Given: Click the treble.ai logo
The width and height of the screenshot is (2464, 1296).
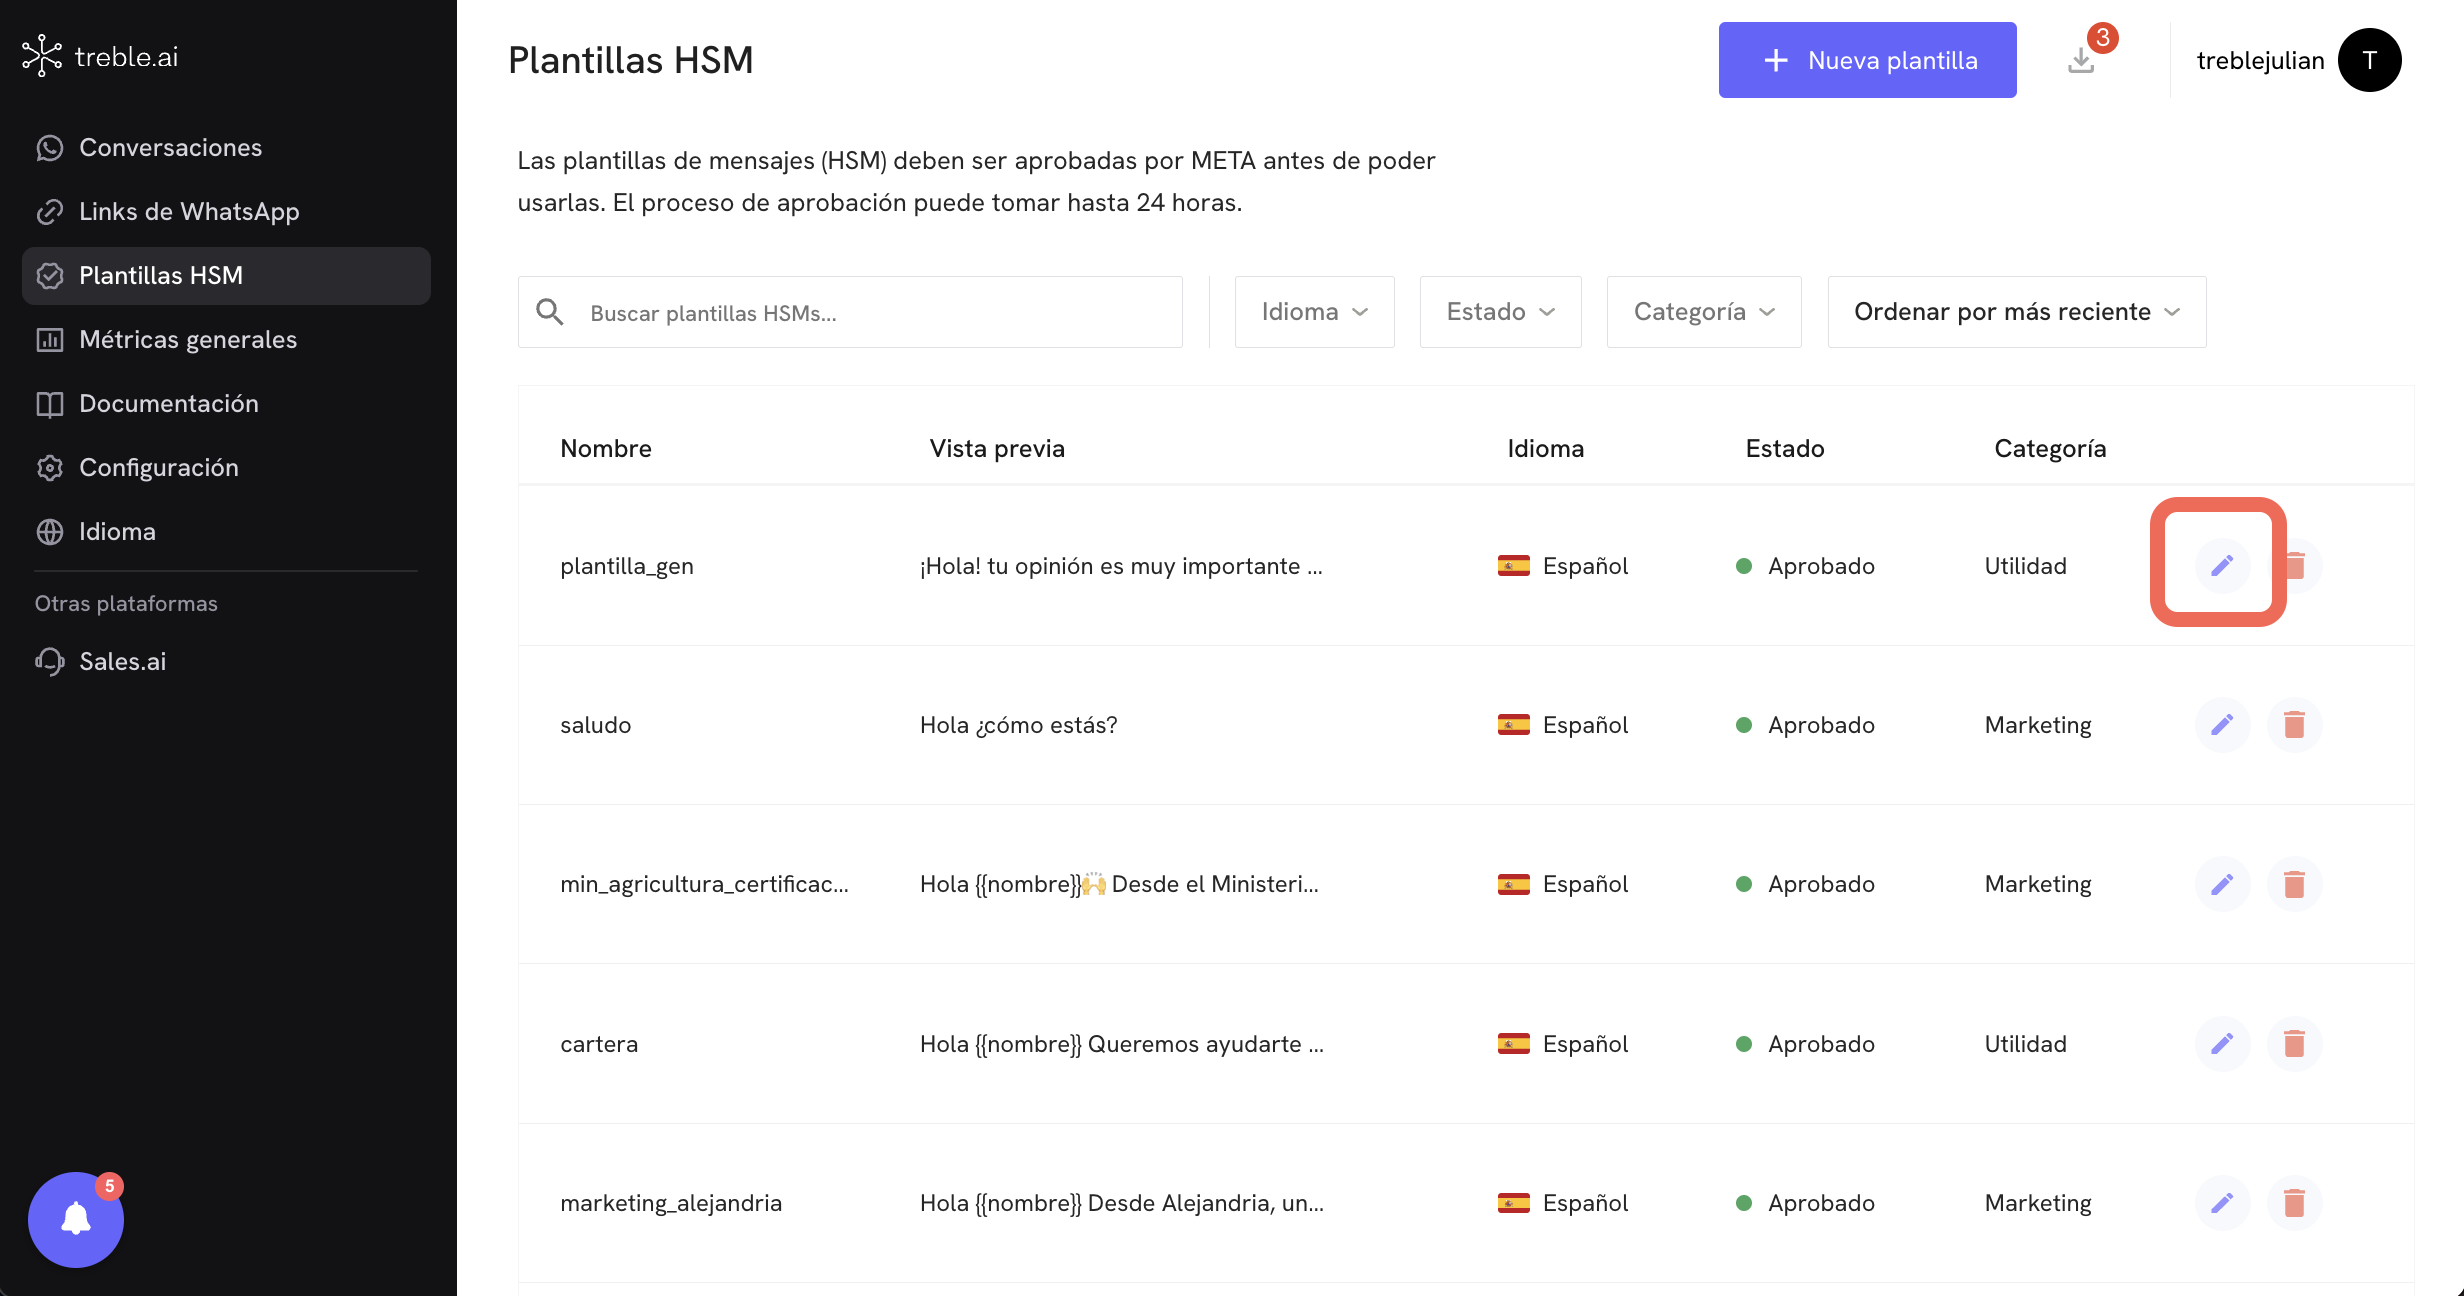Looking at the screenshot, I should pos(100,56).
